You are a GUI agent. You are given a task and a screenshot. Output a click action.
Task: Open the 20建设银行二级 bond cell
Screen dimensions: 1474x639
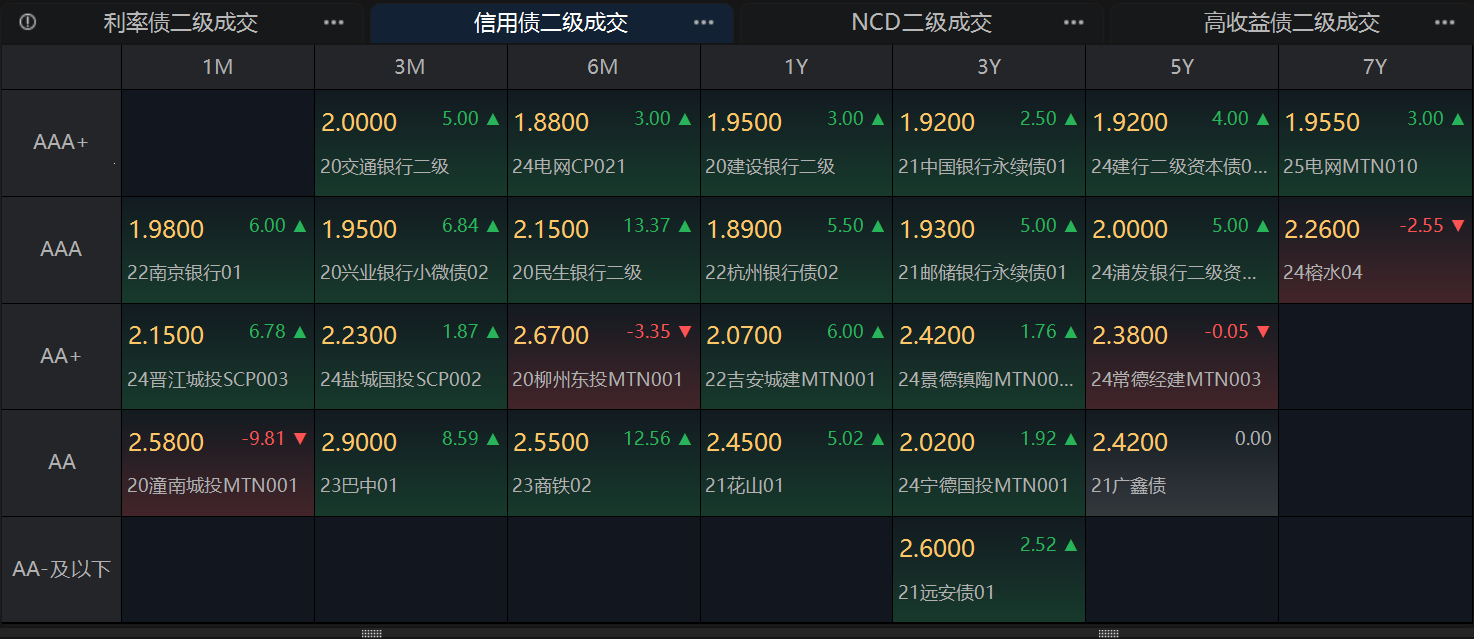(x=797, y=143)
